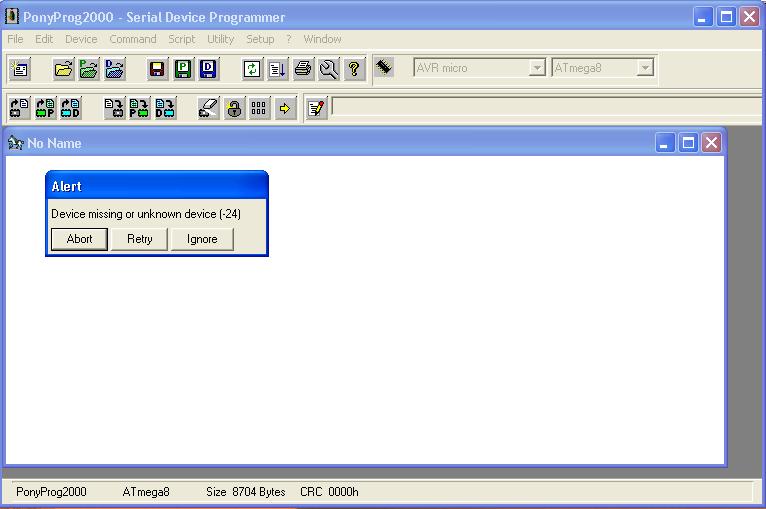This screenshot has height=509, width=766.
Task: Open the Edit menu
Action: 44,39
